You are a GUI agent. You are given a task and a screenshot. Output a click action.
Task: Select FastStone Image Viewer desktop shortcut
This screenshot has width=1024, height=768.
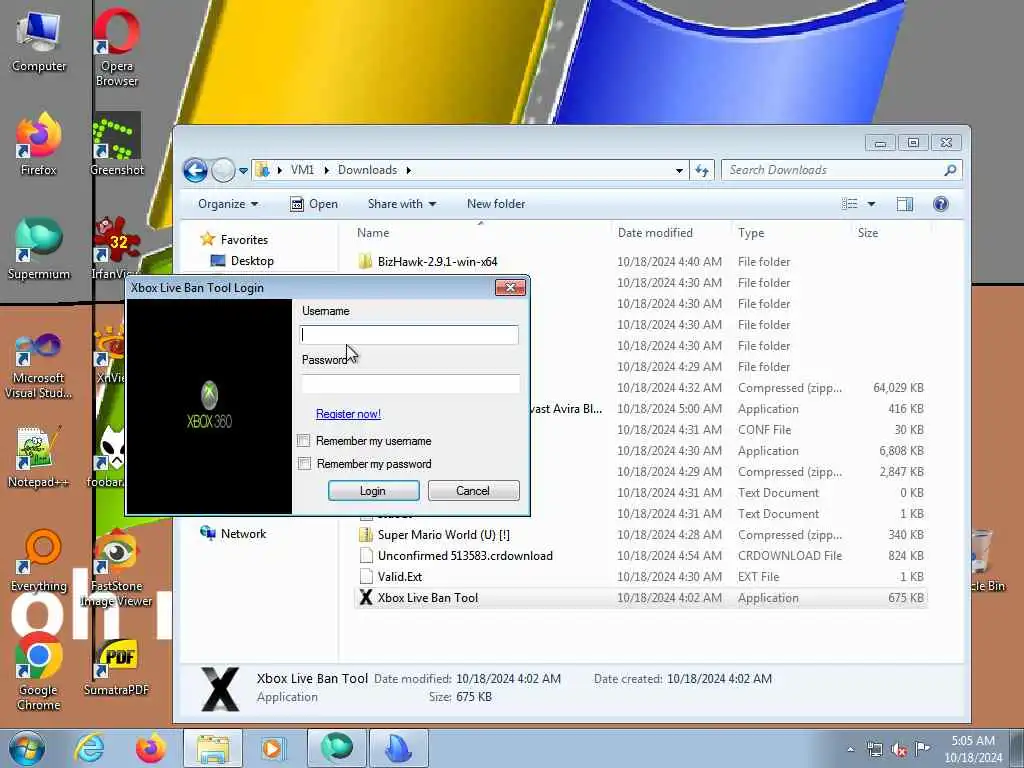click(116, 569)
